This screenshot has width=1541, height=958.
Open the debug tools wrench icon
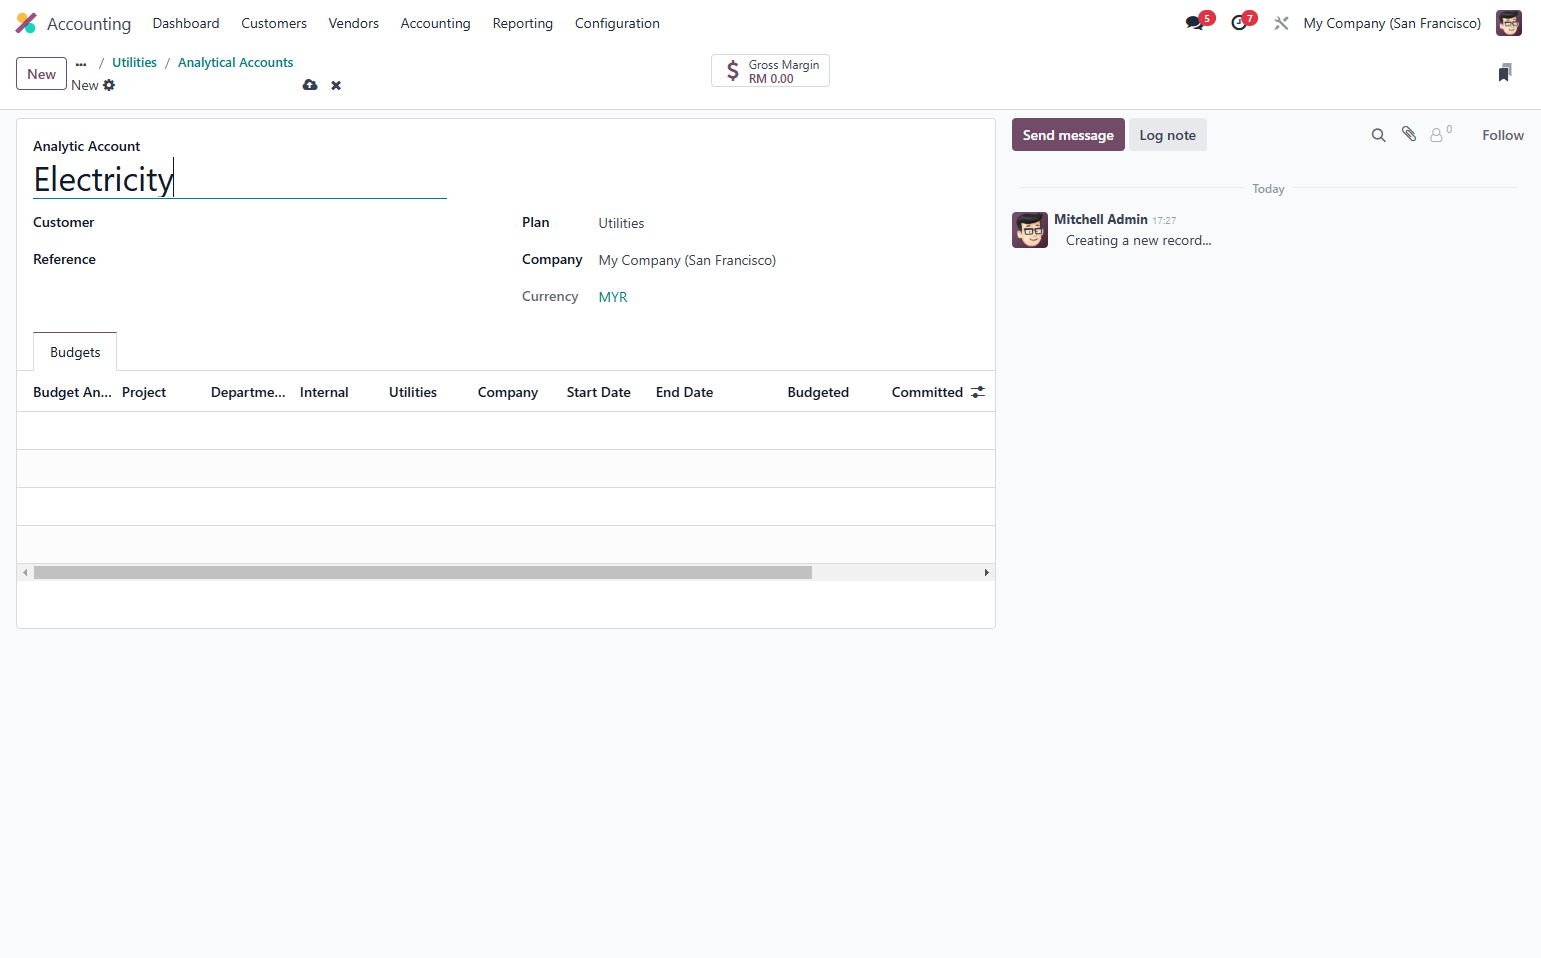click(x=1281, y=23)
